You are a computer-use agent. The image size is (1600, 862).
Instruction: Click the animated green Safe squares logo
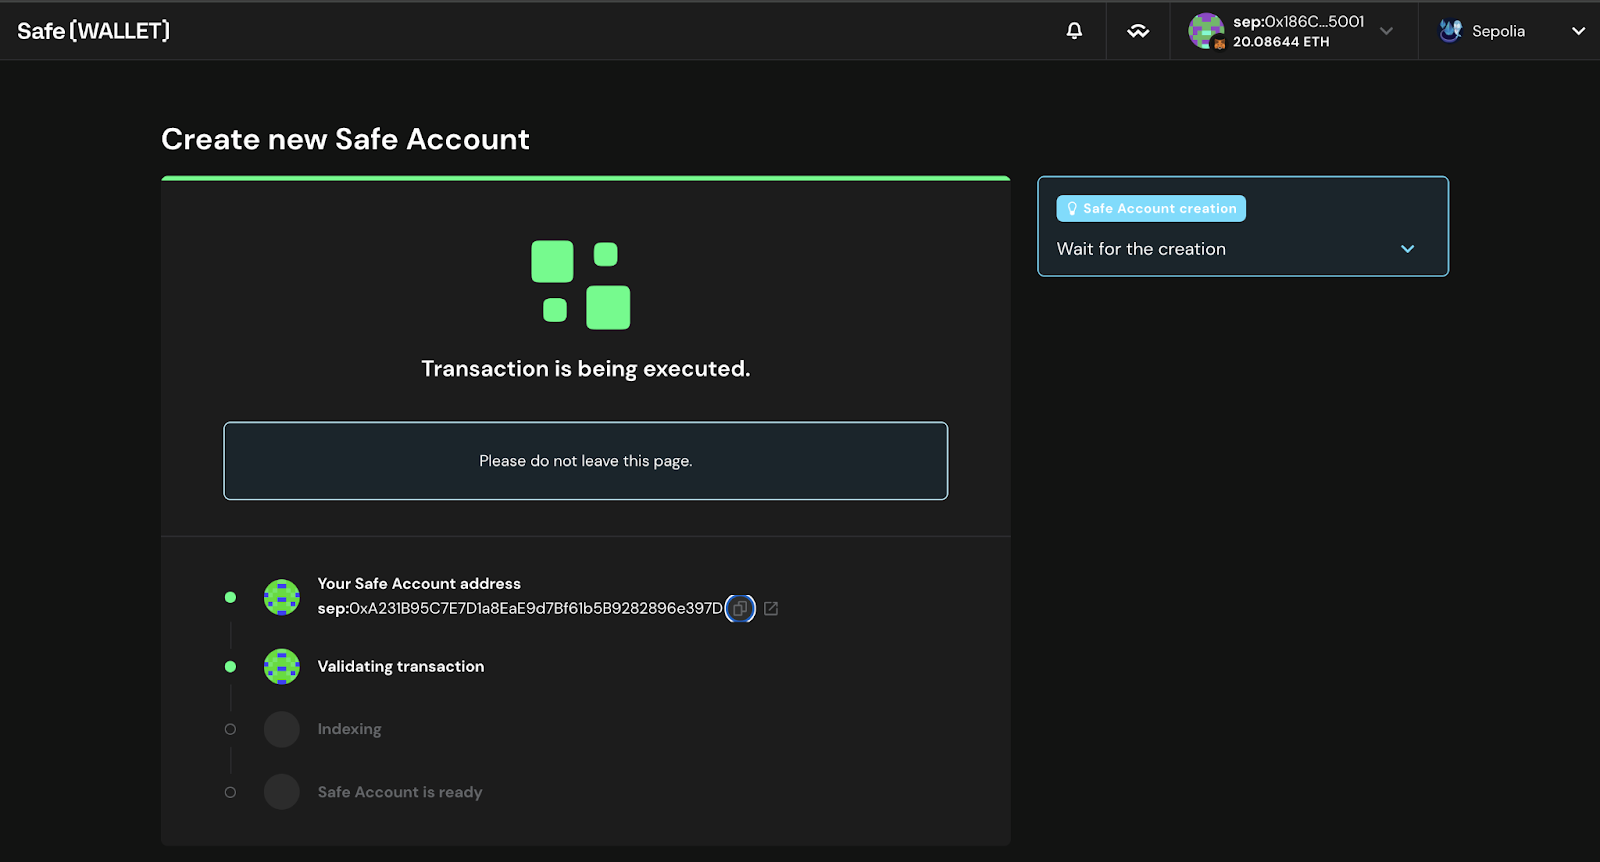point(581,285)
